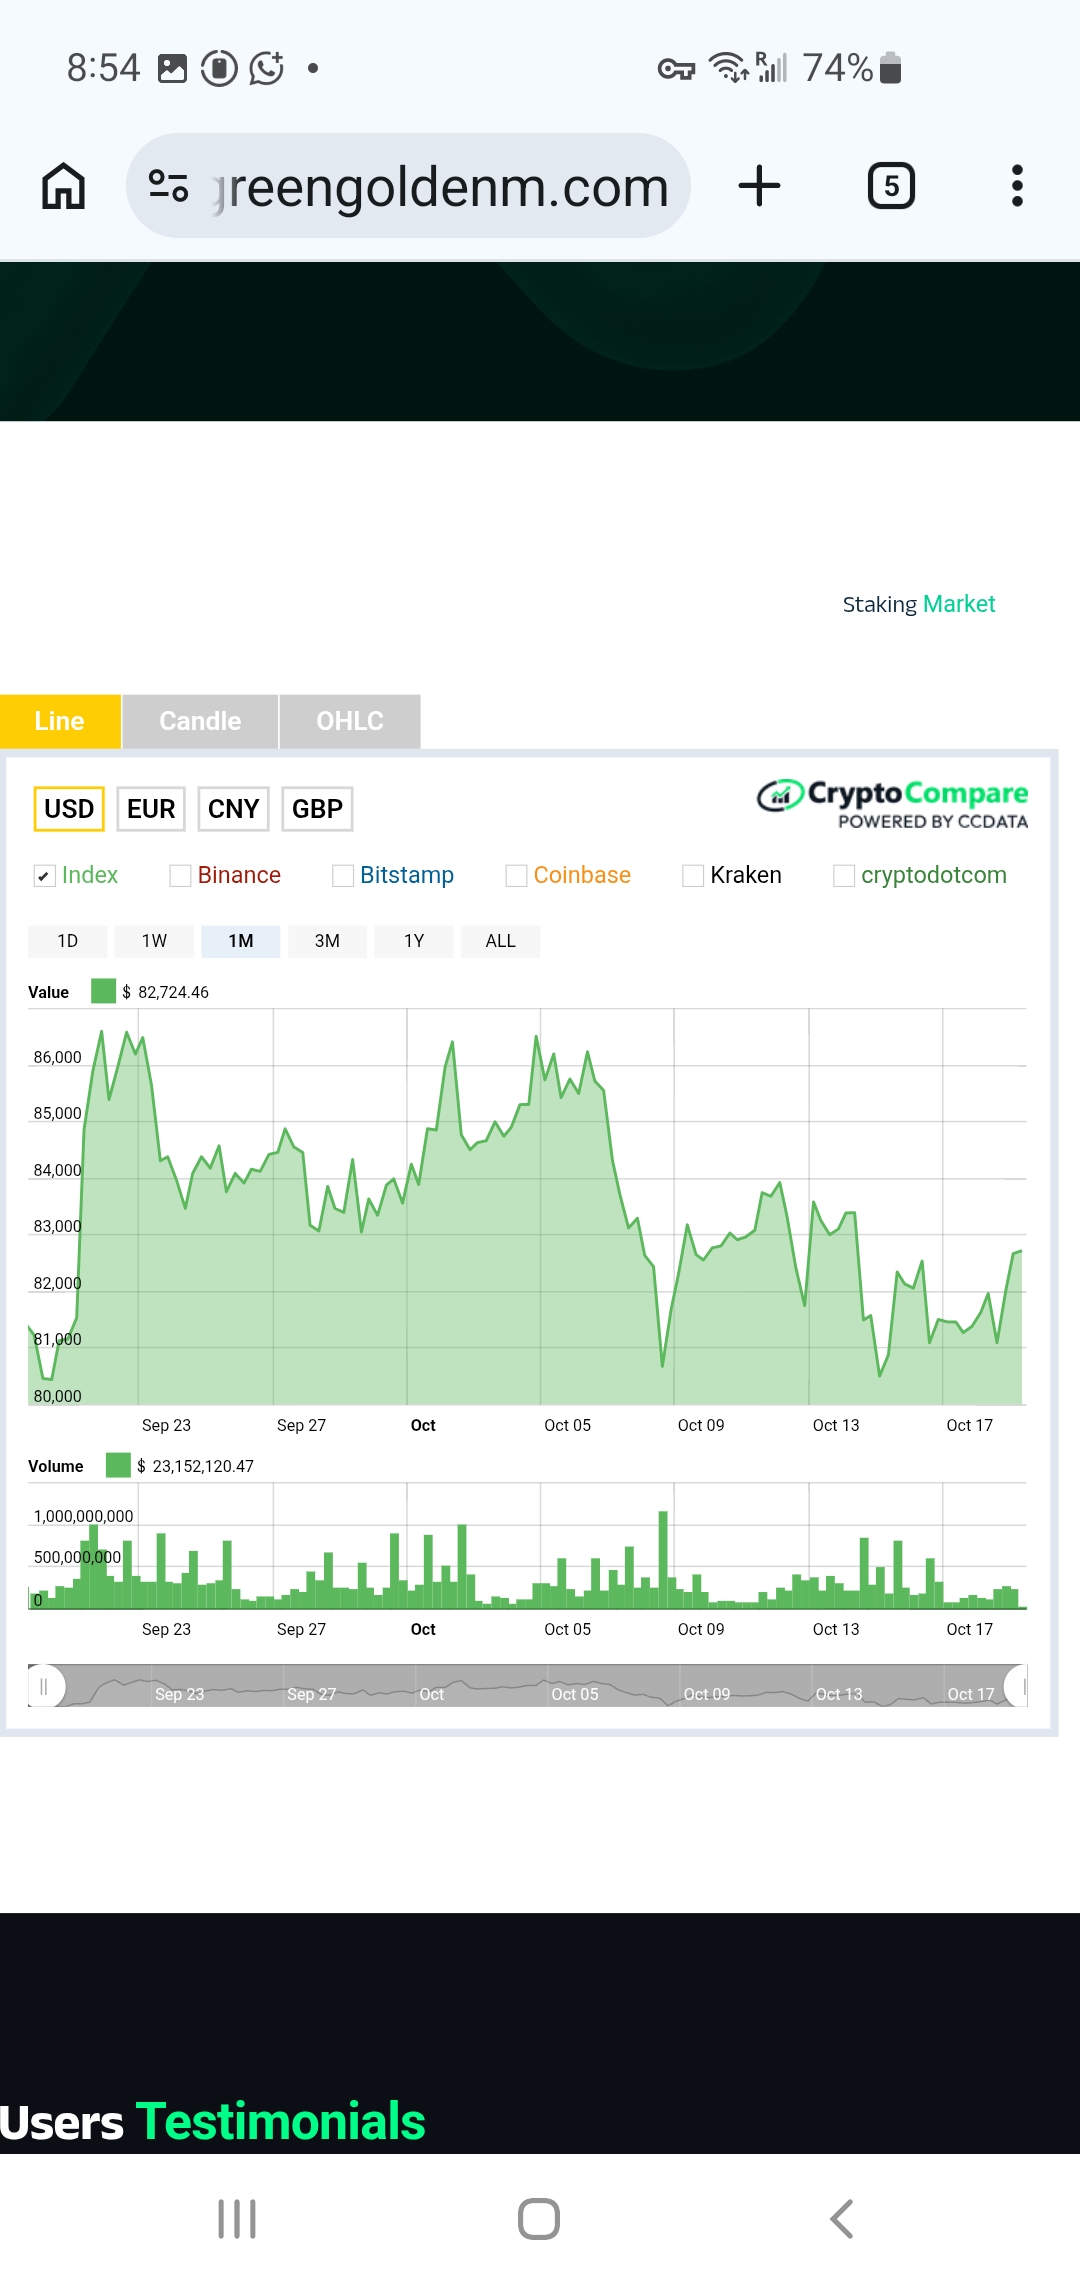Set chart range to 1W
The image size is (1080, 2280).
(x=154, y=941)
